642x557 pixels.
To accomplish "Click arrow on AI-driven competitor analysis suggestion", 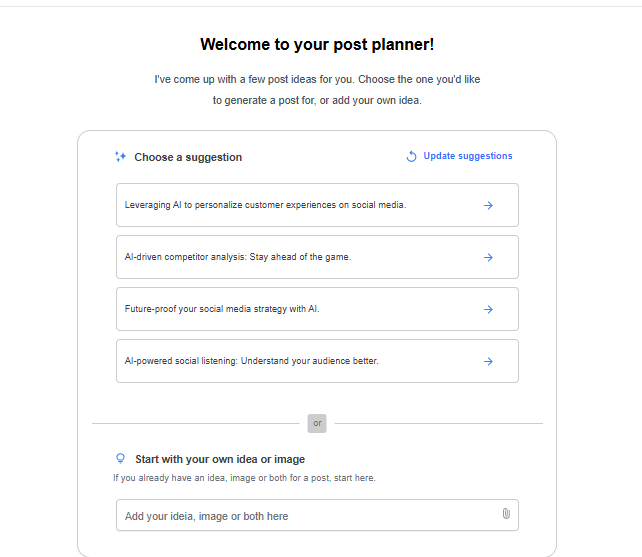I will pos(488,257).
